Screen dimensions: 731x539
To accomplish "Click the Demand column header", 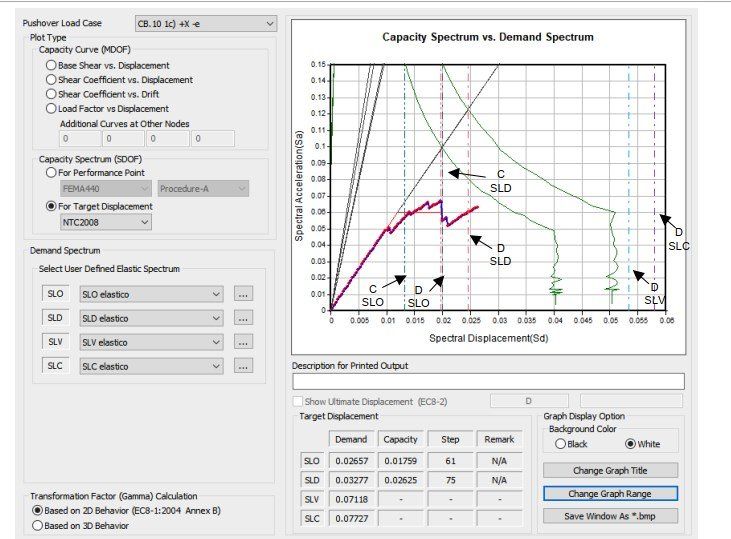I will (352, 439).
